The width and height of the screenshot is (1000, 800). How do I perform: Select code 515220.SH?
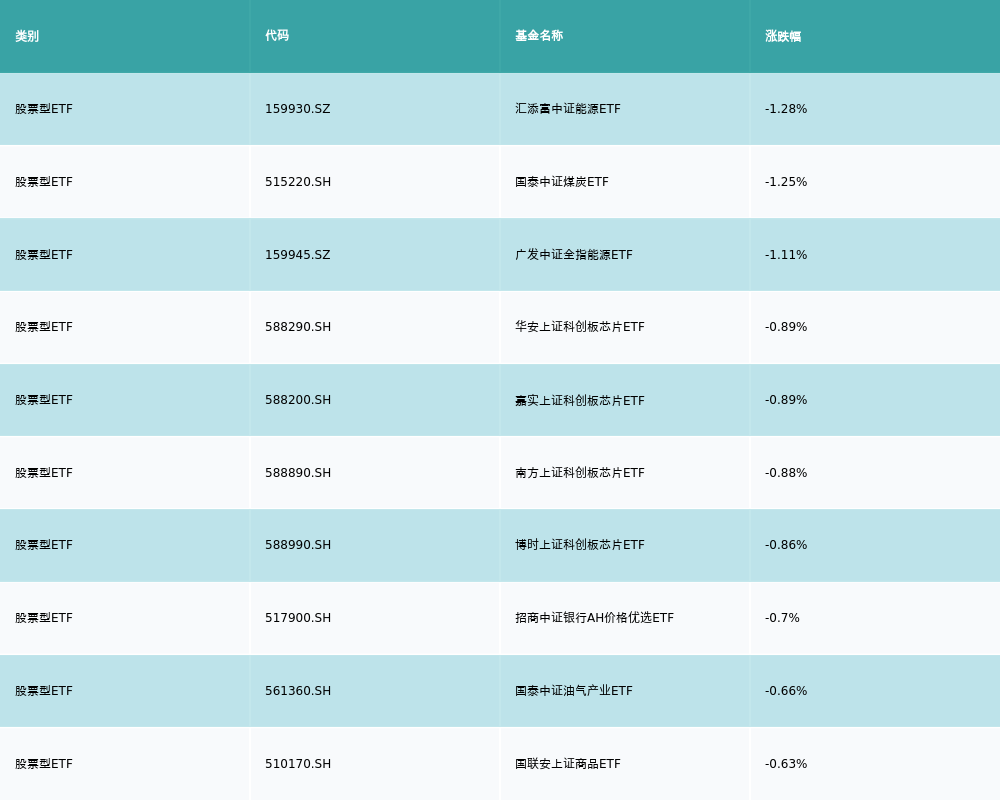298,182
